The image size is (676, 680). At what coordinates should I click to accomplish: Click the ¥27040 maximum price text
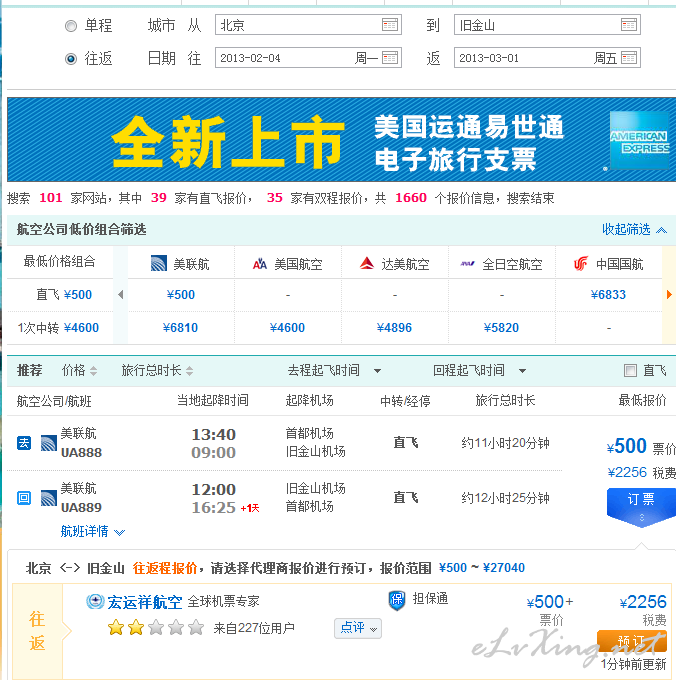pos(504,568)
